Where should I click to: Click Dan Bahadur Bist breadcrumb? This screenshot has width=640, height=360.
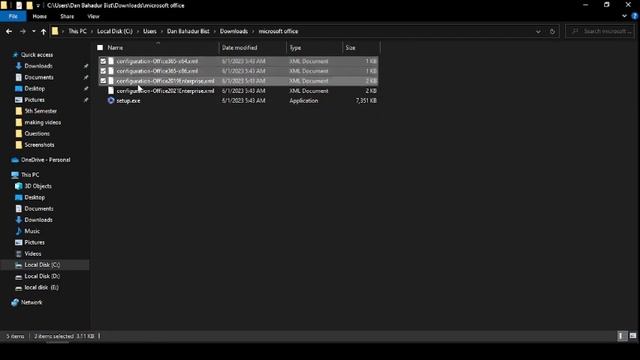(188, 31)
